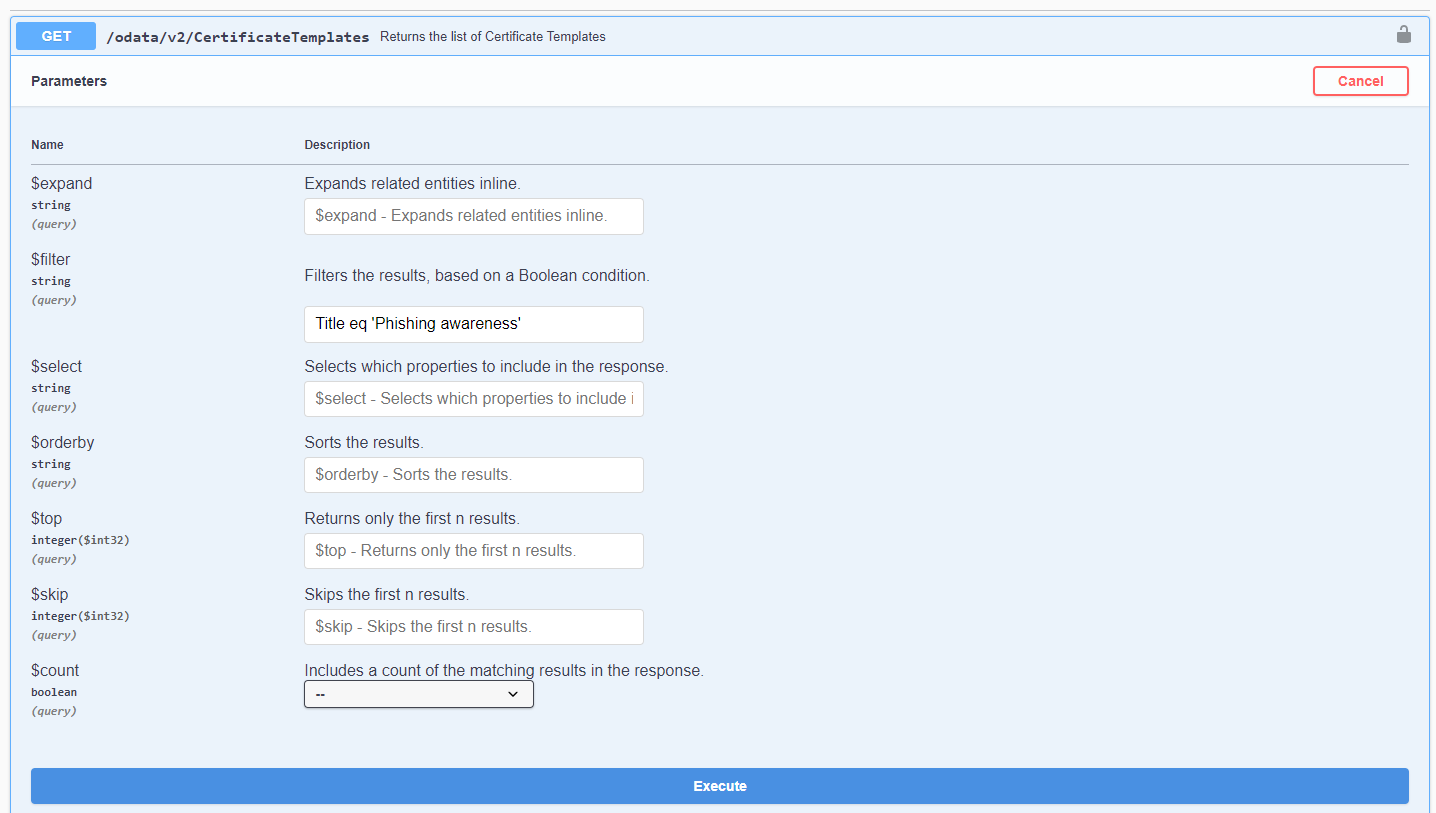This screenshot has height=813, width=1436.
Task: Click the $orderby parameter name label
Action: point(62,443)
